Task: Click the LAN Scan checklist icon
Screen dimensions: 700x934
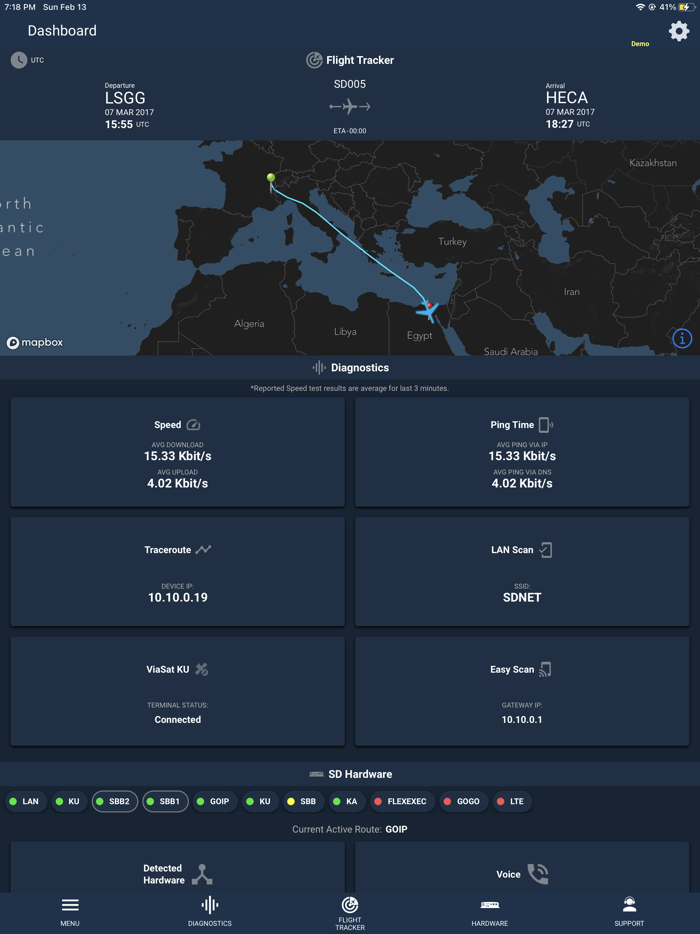Action: tap(545, 550)
